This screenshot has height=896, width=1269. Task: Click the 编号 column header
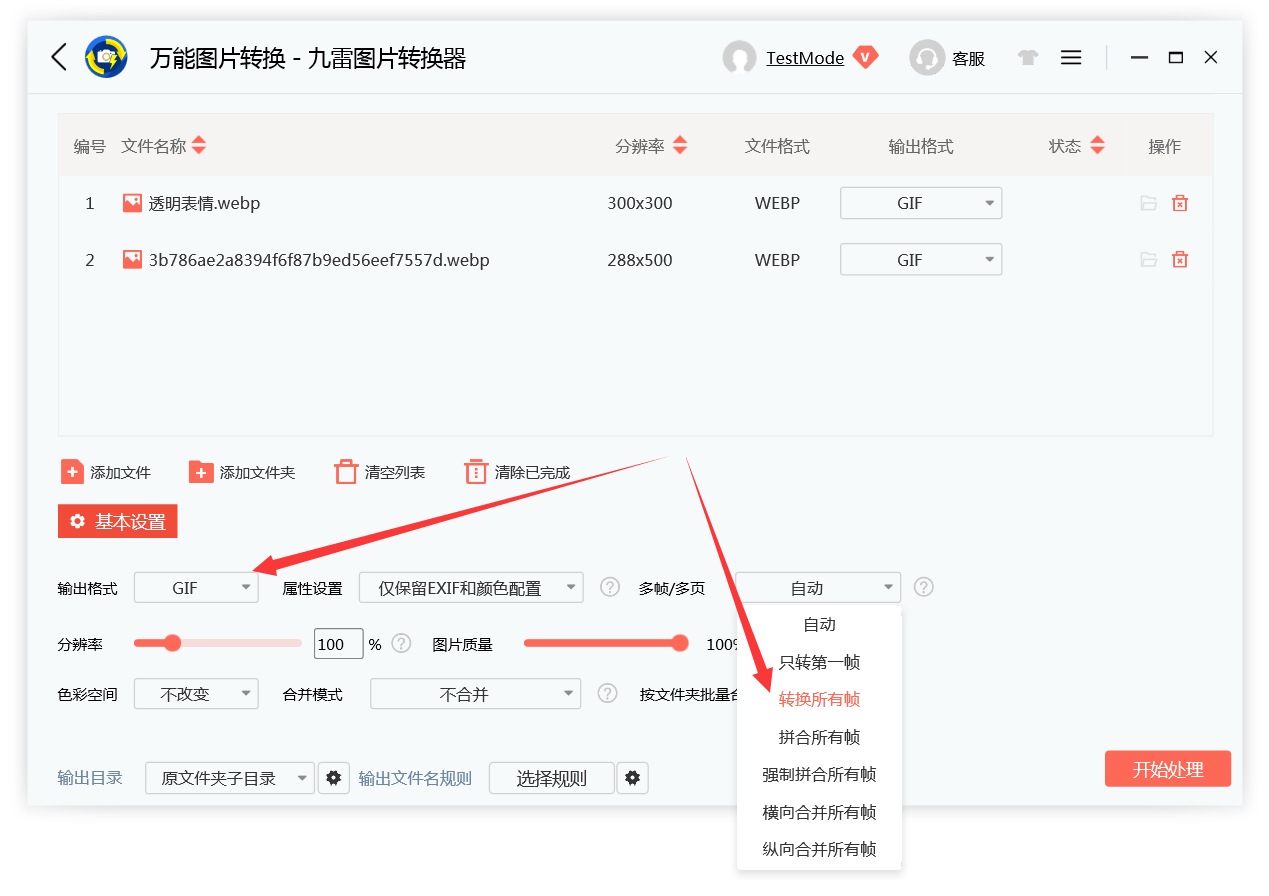point(90,147)
